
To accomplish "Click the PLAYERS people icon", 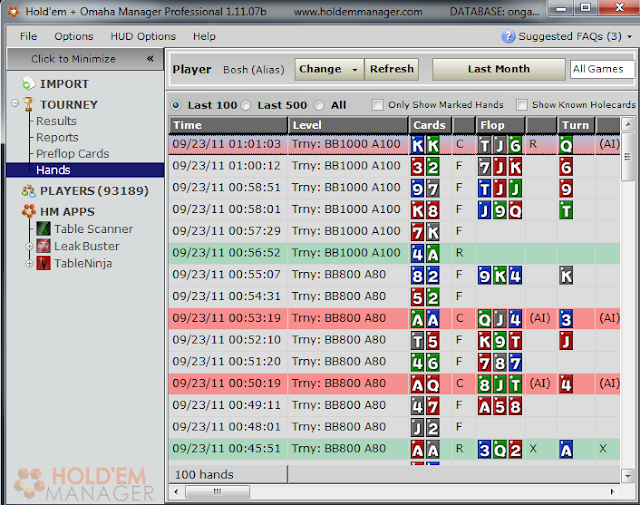I will click(x=29, y=191).
